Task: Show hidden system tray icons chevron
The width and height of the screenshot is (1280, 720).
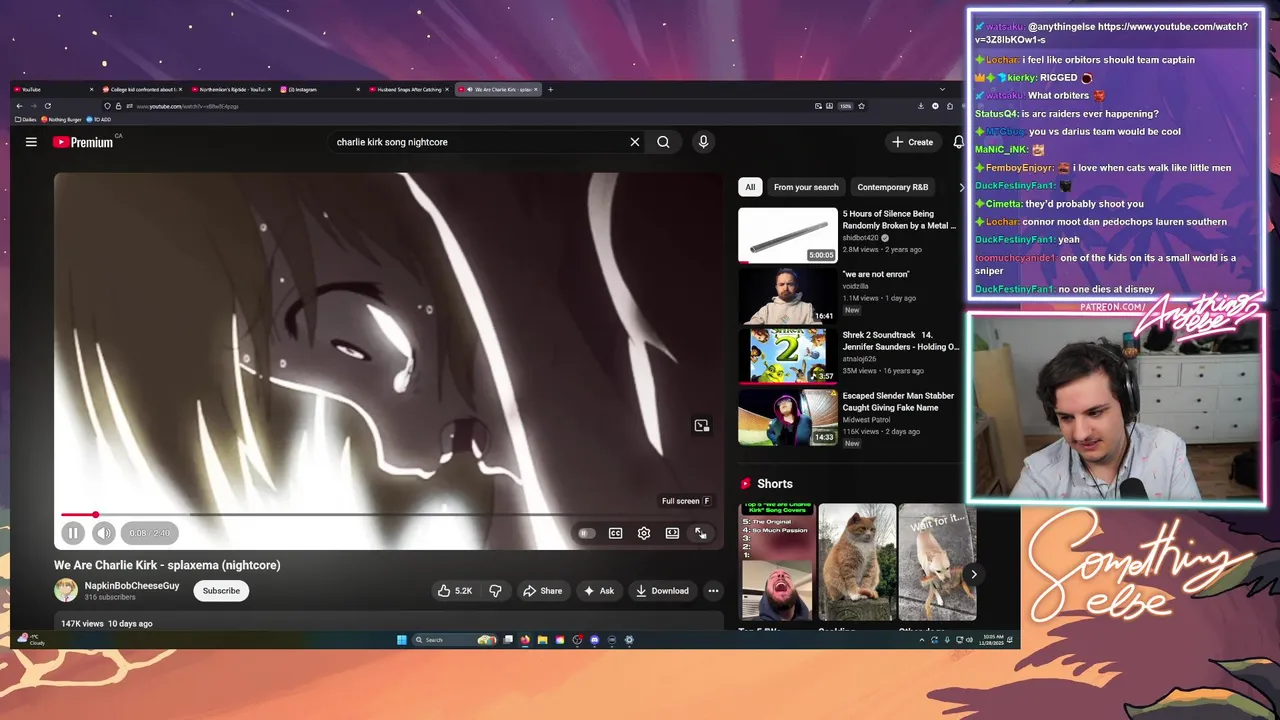Action: (921, 640)
